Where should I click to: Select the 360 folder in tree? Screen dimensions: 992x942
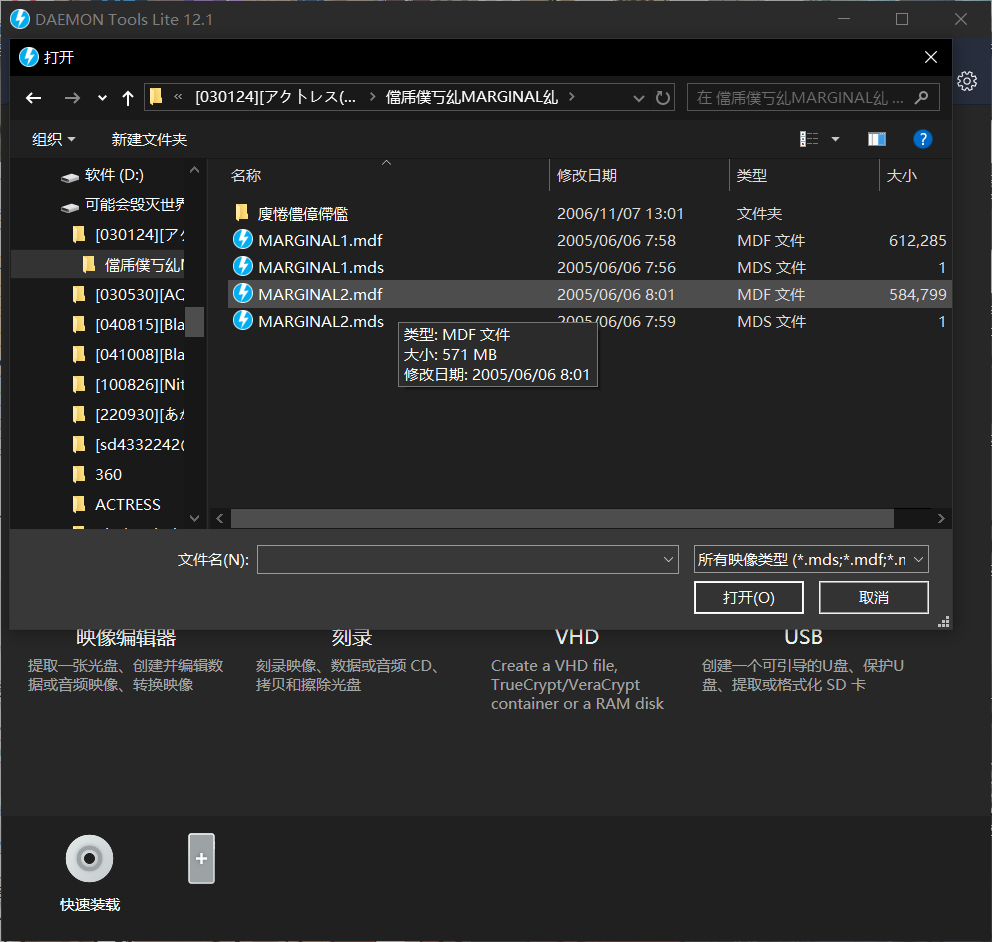tap(98, 474)
